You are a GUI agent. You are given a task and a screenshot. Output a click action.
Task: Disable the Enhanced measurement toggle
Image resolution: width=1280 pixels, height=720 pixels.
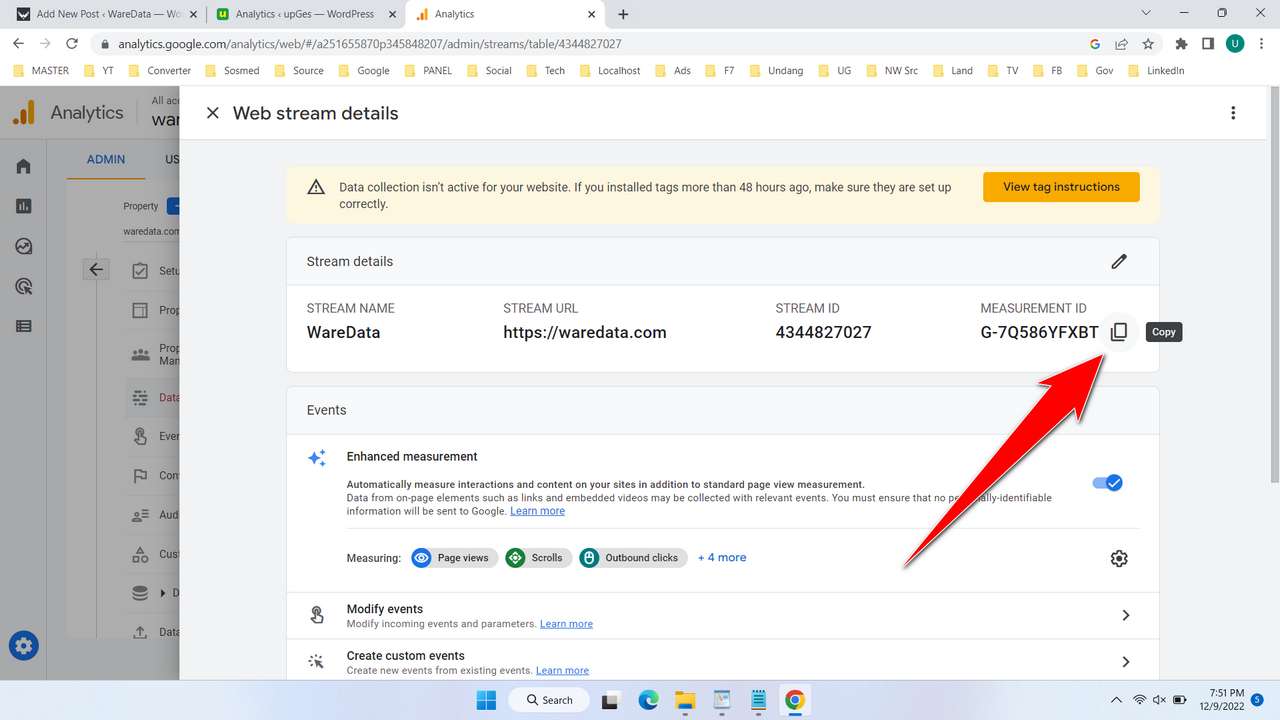point(1107,482)
